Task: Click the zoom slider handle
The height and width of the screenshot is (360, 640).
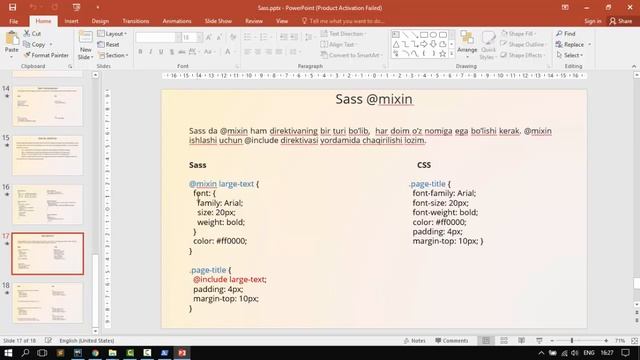Action: coord(572,340)
